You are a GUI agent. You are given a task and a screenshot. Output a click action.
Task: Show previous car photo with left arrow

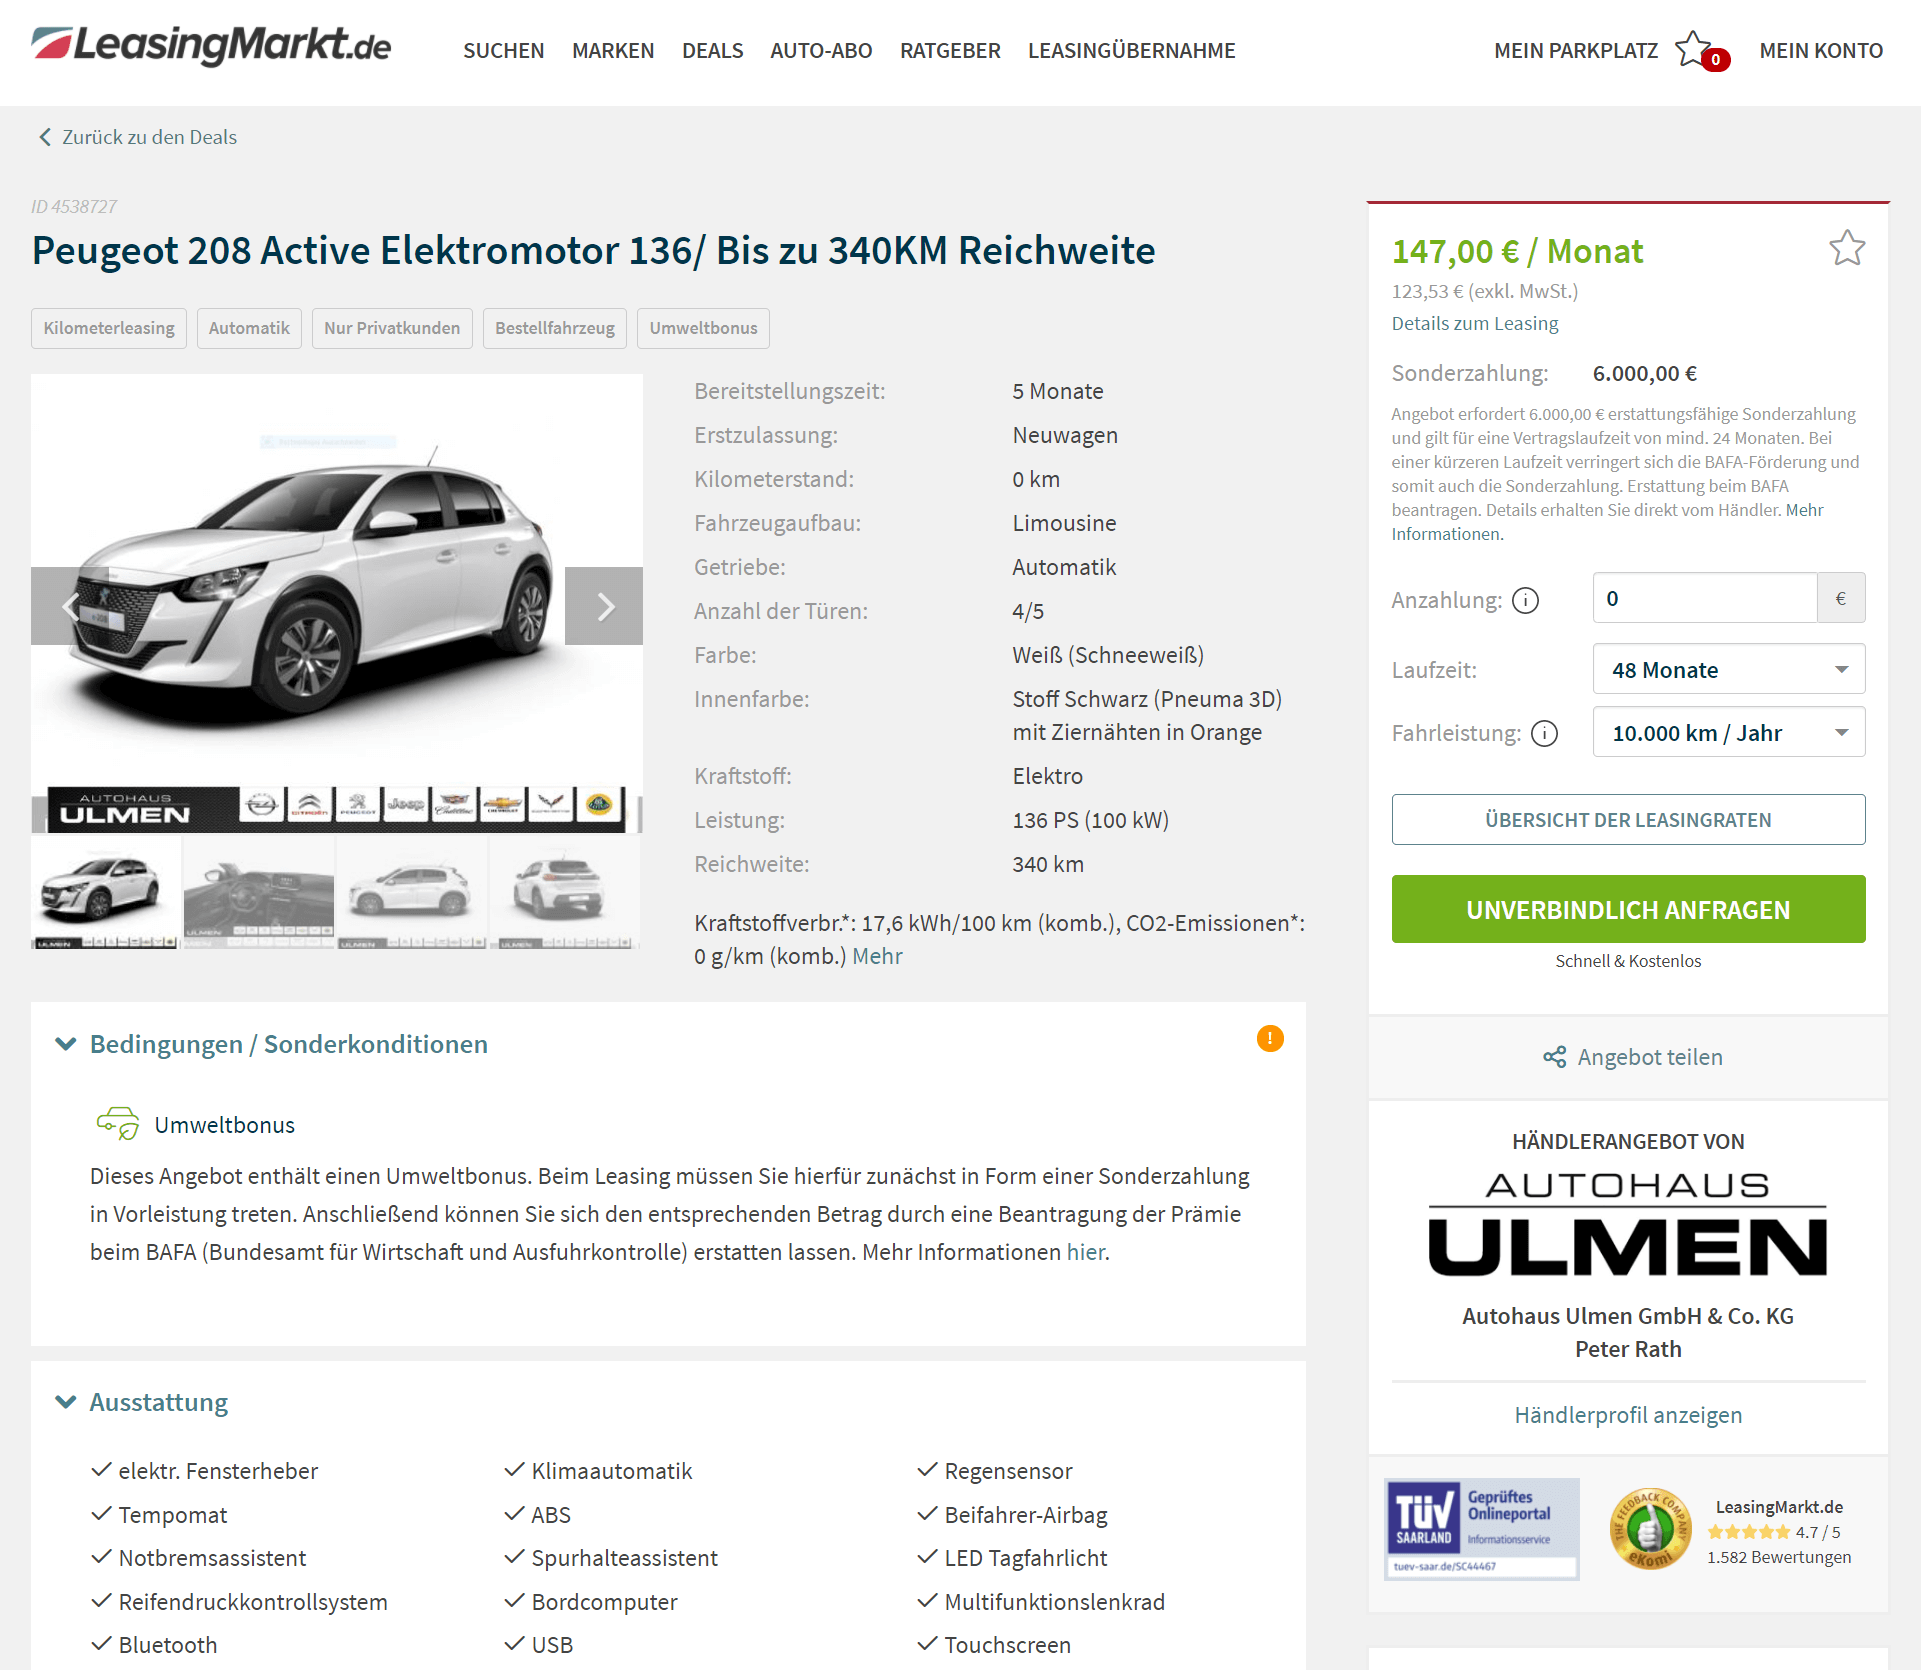tap(70, 606)
